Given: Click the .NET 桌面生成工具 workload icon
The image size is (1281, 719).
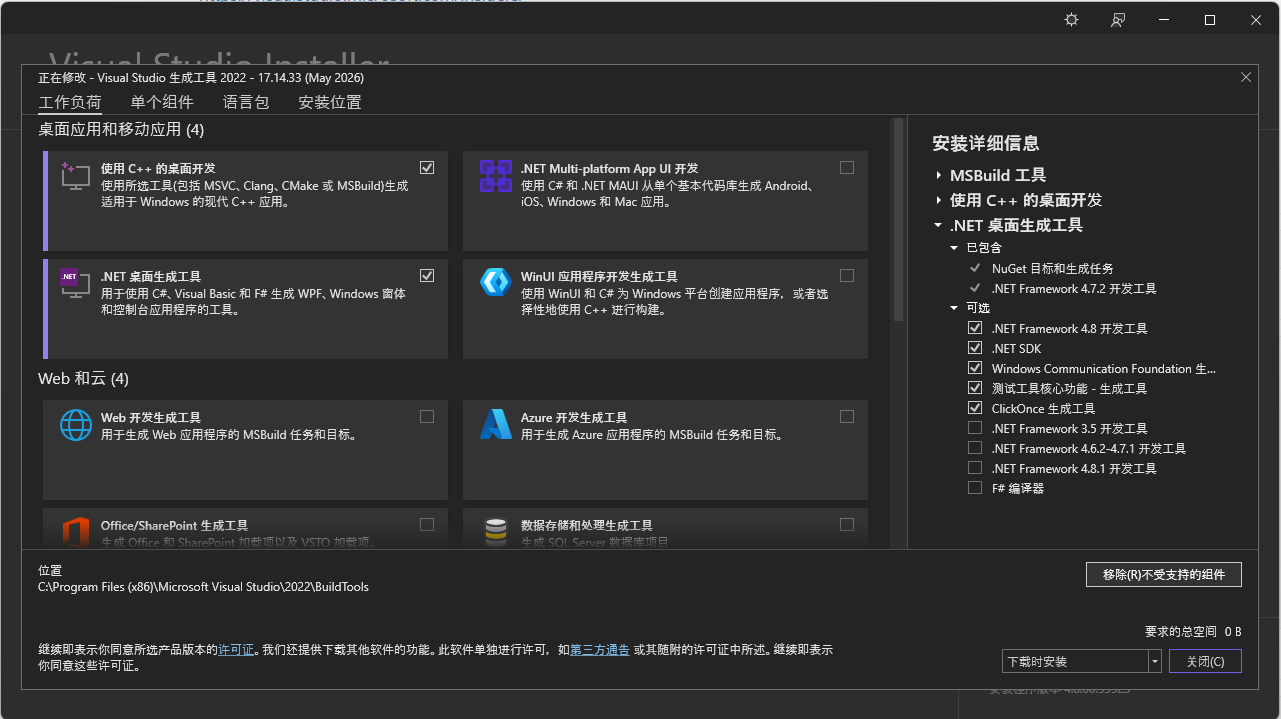Looking at the screenshot, I should (x=75, y=284).
